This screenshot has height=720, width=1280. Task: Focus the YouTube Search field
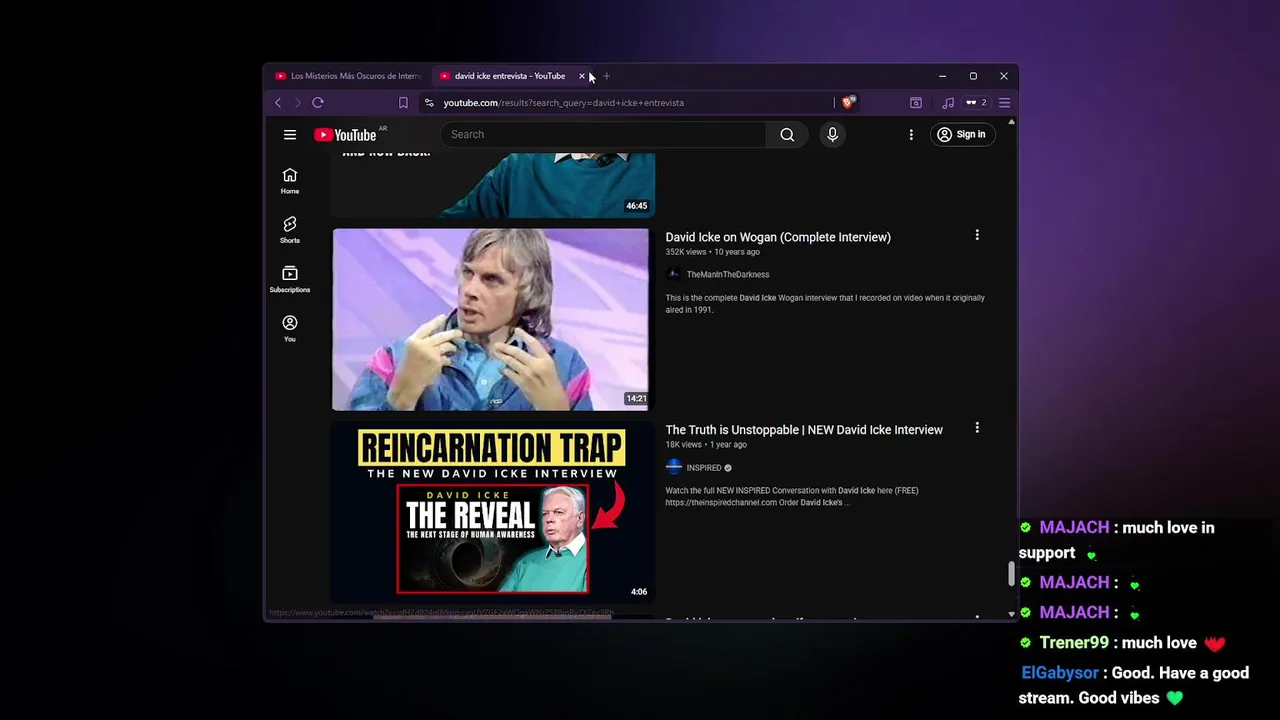click(604, 135)
